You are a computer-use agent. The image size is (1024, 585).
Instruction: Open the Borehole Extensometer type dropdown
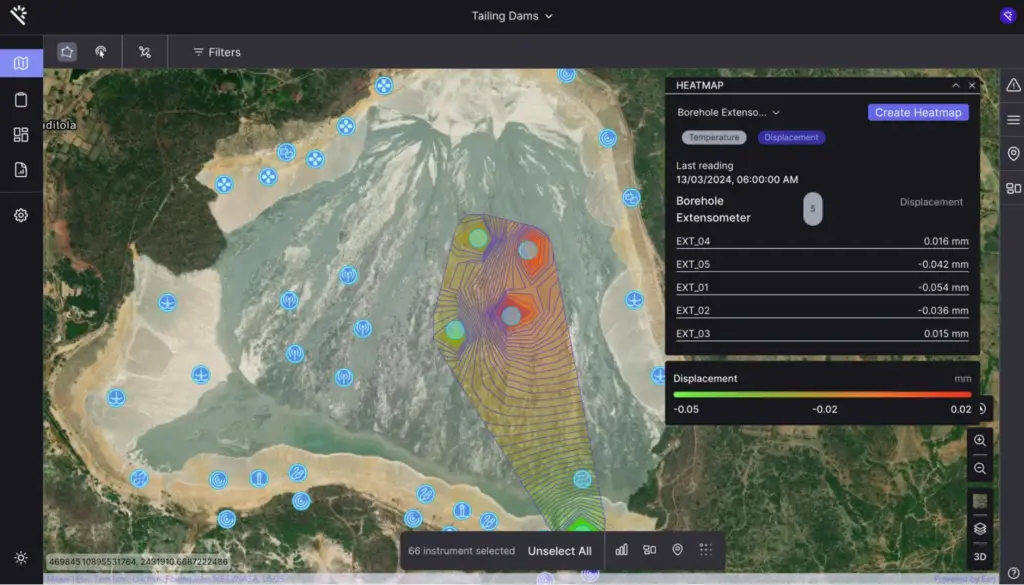pyautogui.click(x=728, y=113)
